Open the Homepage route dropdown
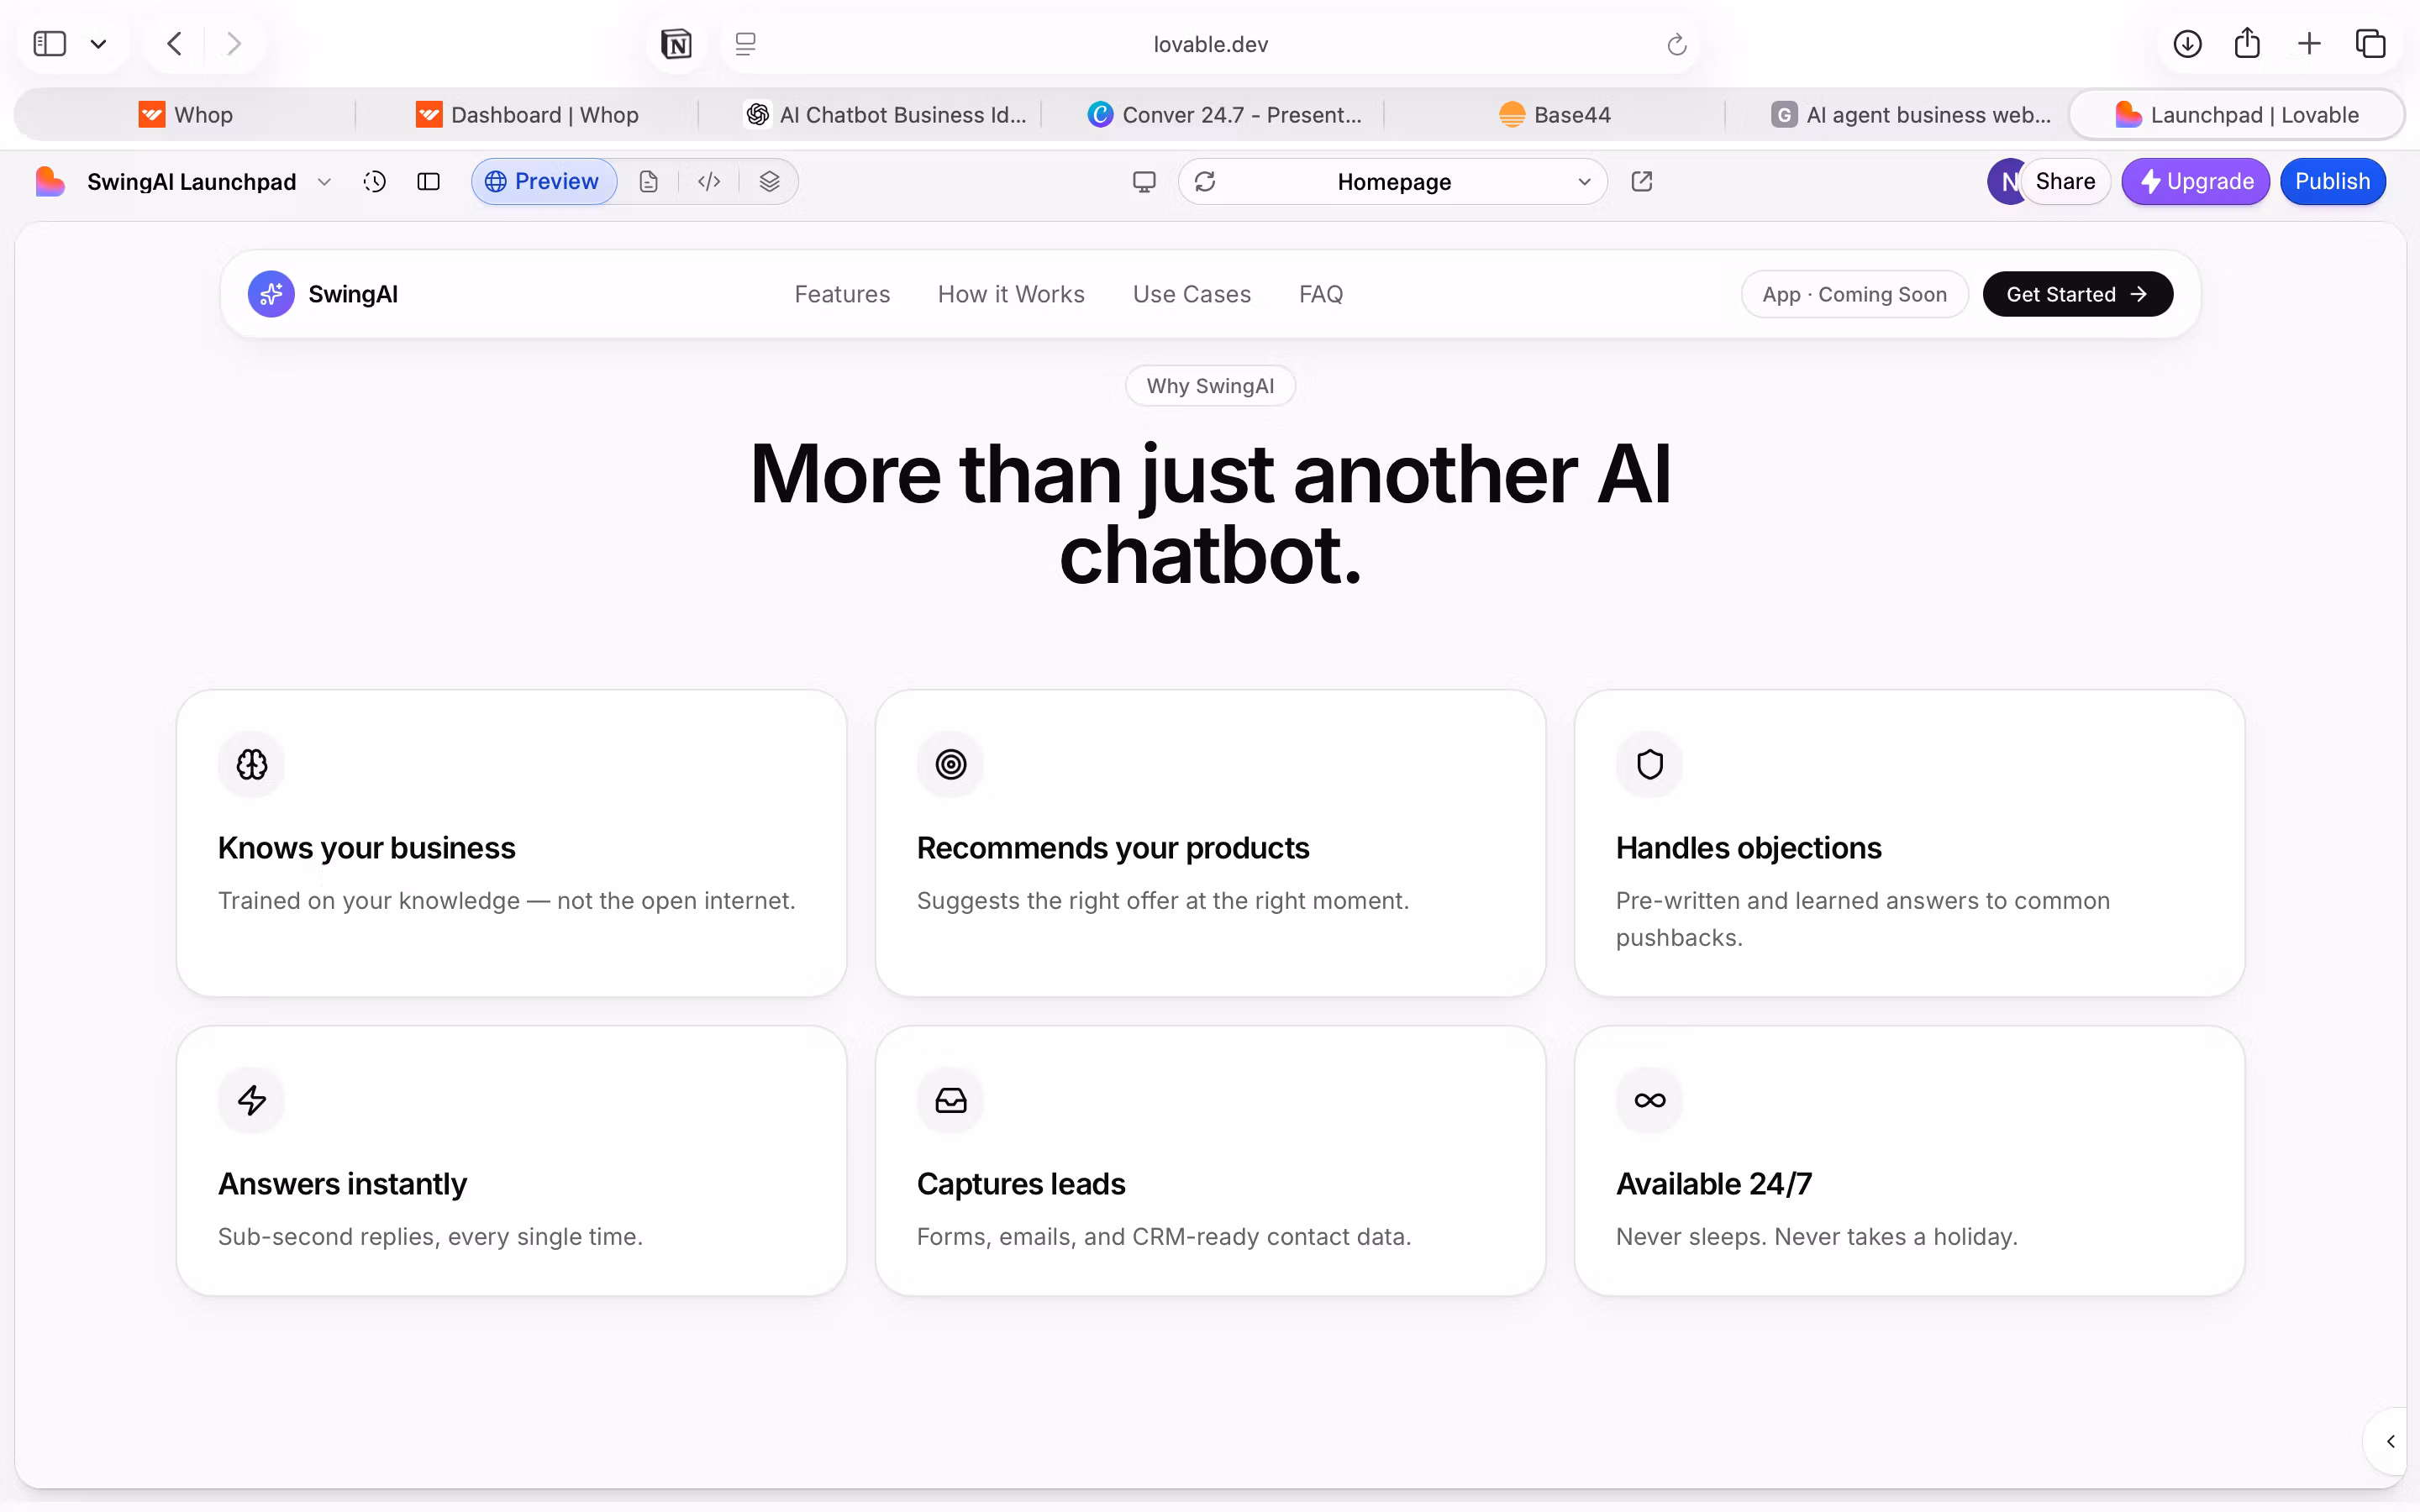Viewport: 2420px width, 1512px height. click(1584, 182)
